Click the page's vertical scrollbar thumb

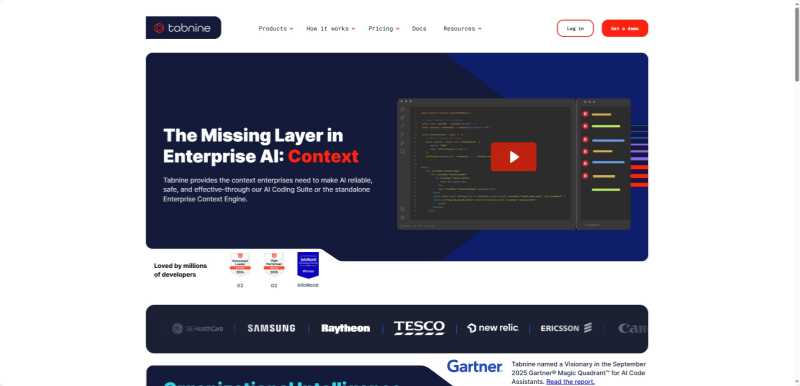tap(796, 44)
